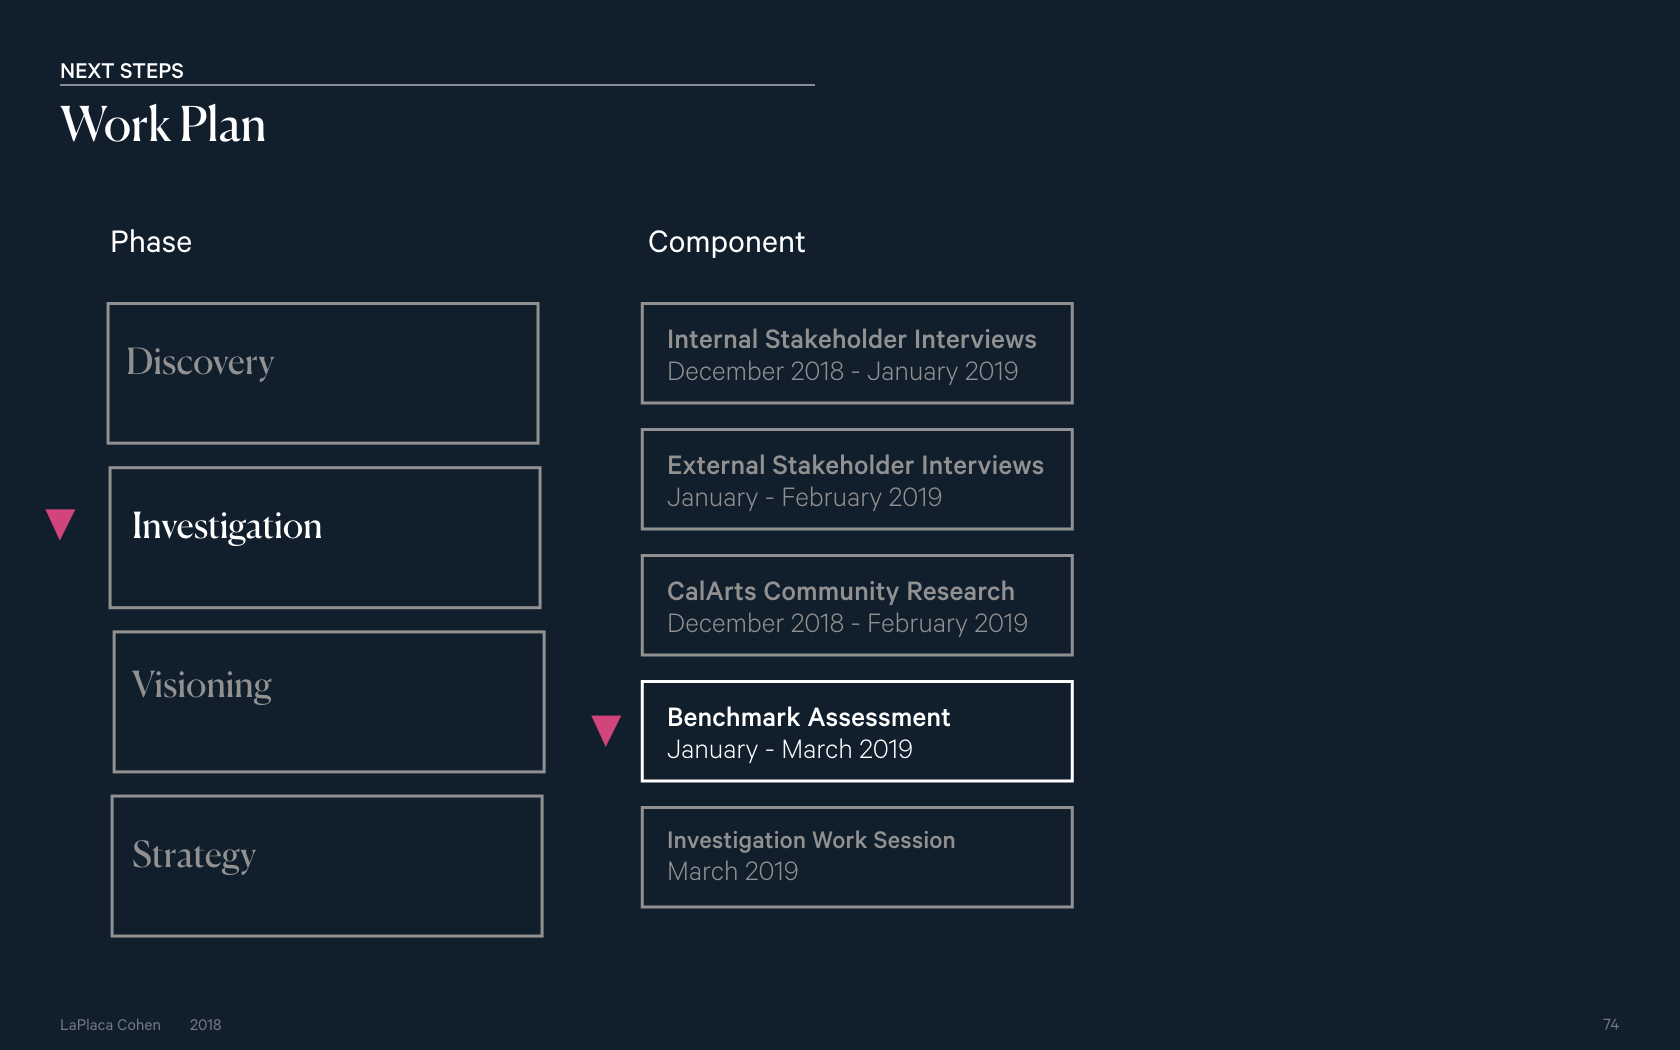This screenshot has width=1680, height=1050.
Task: Click the Work Plan title
Action: coord(163,125)
